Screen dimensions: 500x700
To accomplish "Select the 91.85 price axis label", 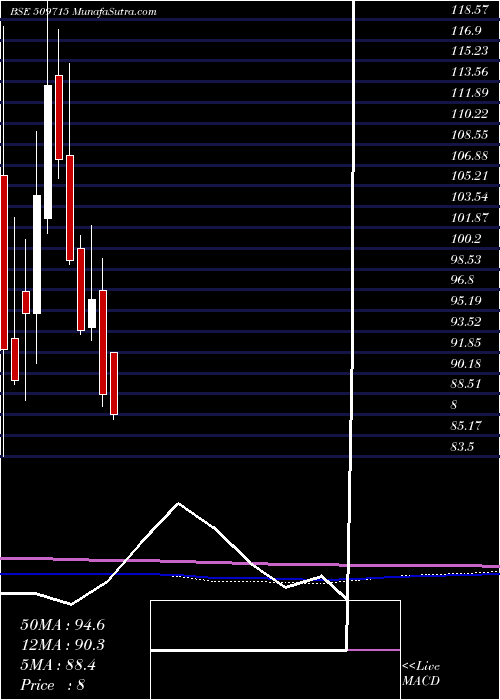I will tap(466, 342).
